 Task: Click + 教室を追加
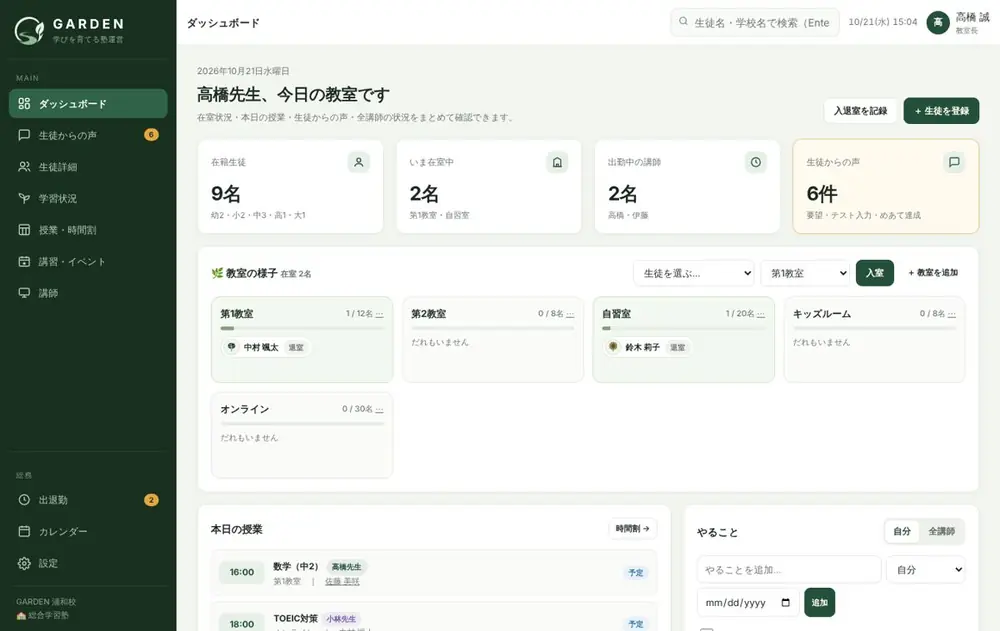(x=933, y=273)
